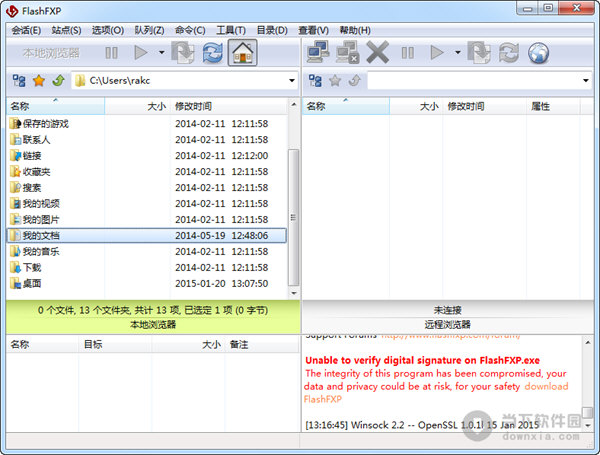
Task: Click the remote pane transfer queue icon
Action: [479, 52]
